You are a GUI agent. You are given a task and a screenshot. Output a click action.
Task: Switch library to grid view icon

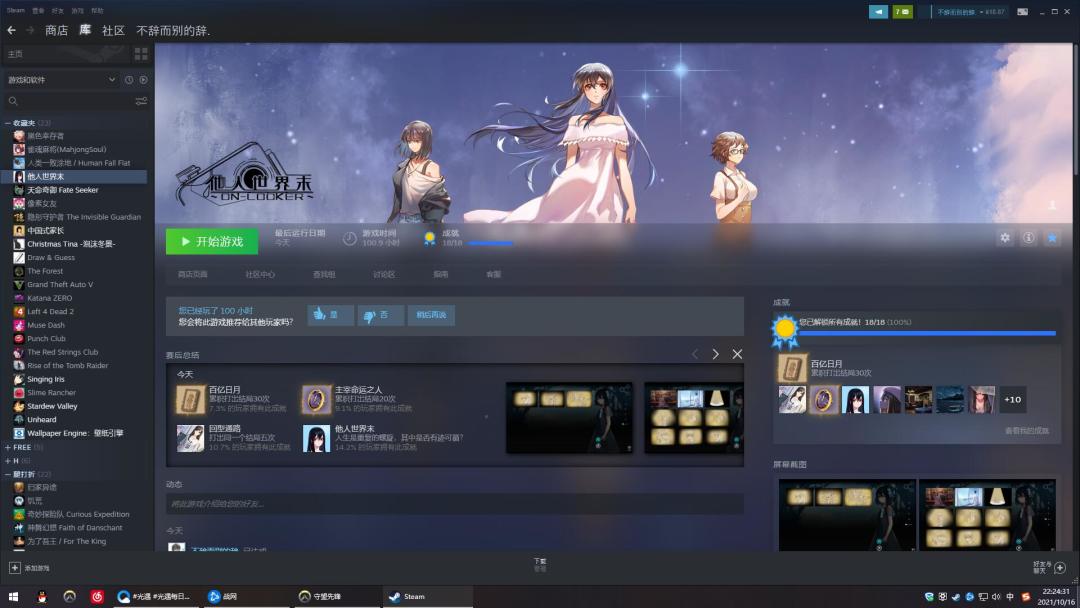click(141, 54)
